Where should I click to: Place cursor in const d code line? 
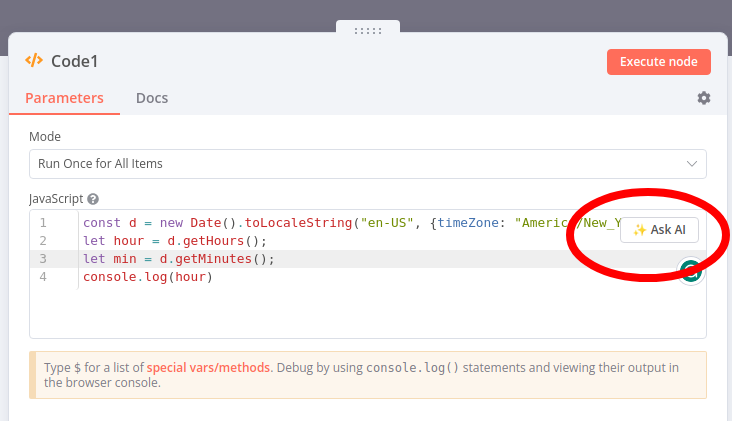tap(300, 223)
